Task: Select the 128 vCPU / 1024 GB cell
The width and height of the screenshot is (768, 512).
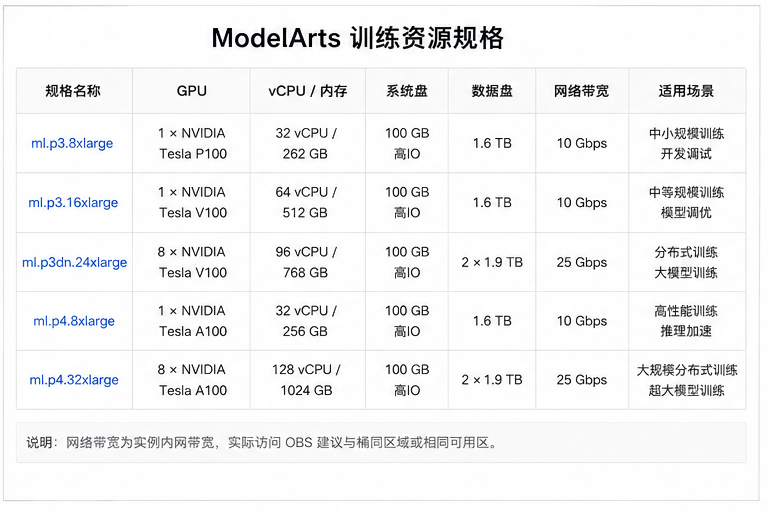Action: point(308,380)
